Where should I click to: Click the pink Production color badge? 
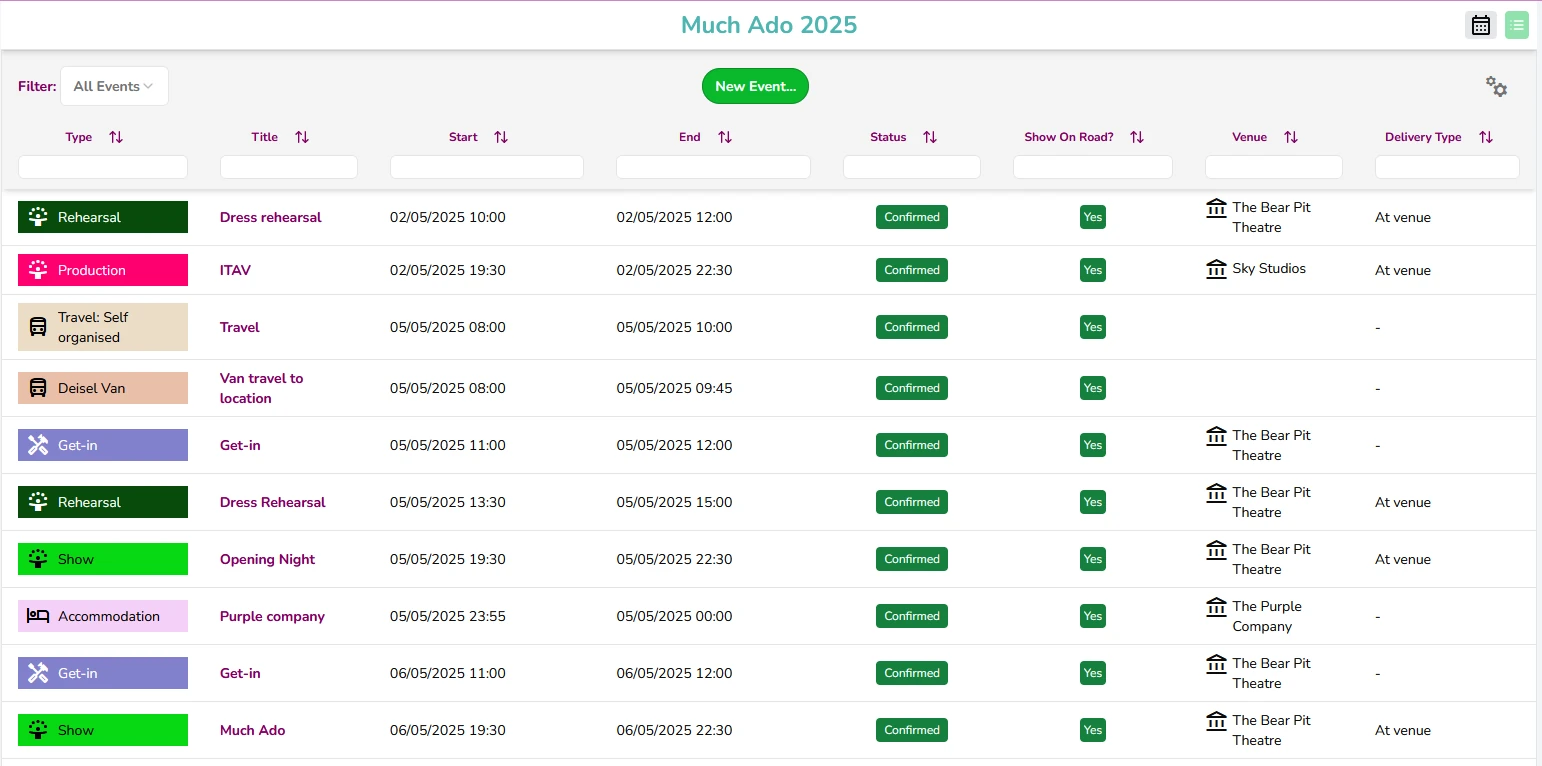point(102,270)
